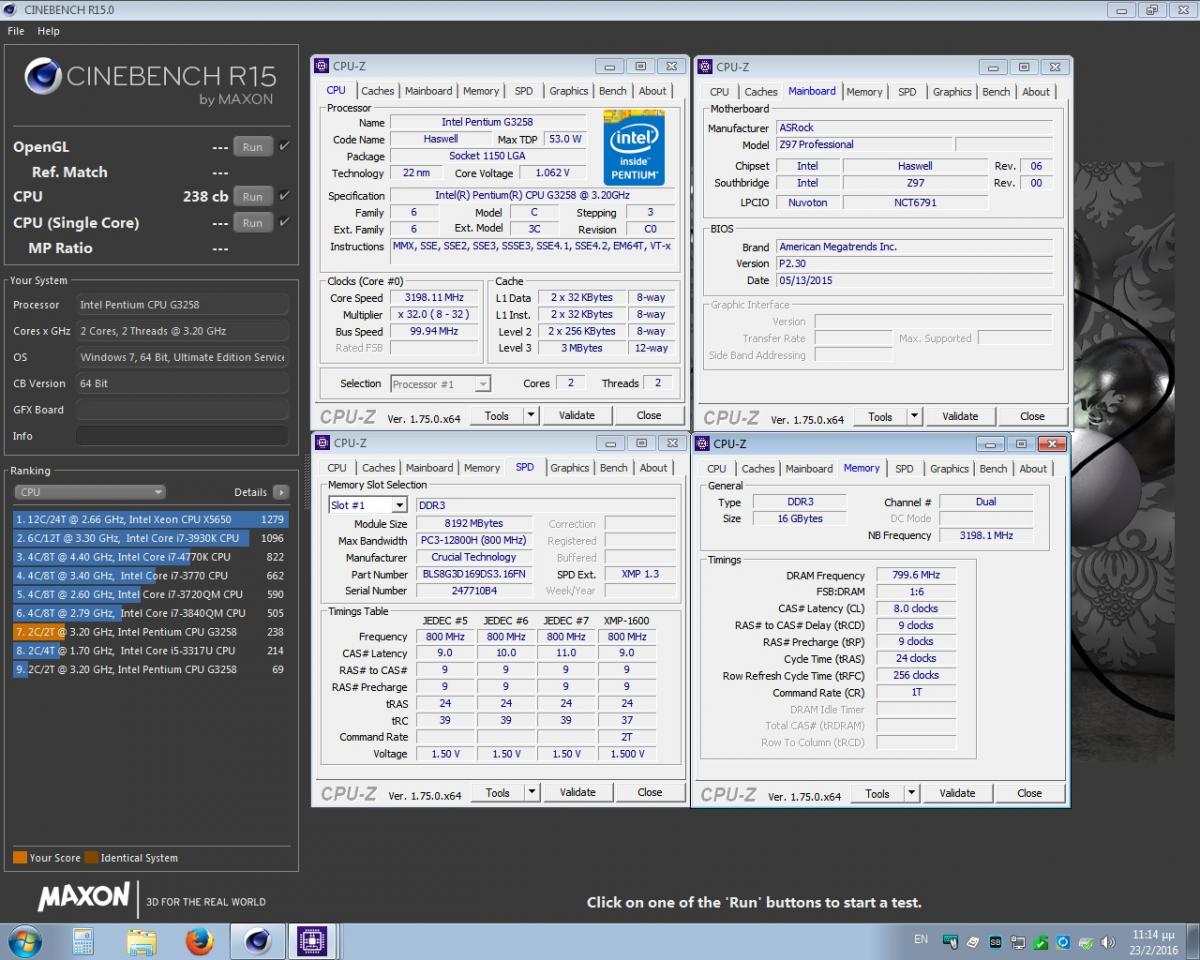Select ranking row Intel Core i7-3840QM CPU
Image resolution: width=1200 pixels, height=960 pixels.
pyautogui.click(x=151, y=613)
